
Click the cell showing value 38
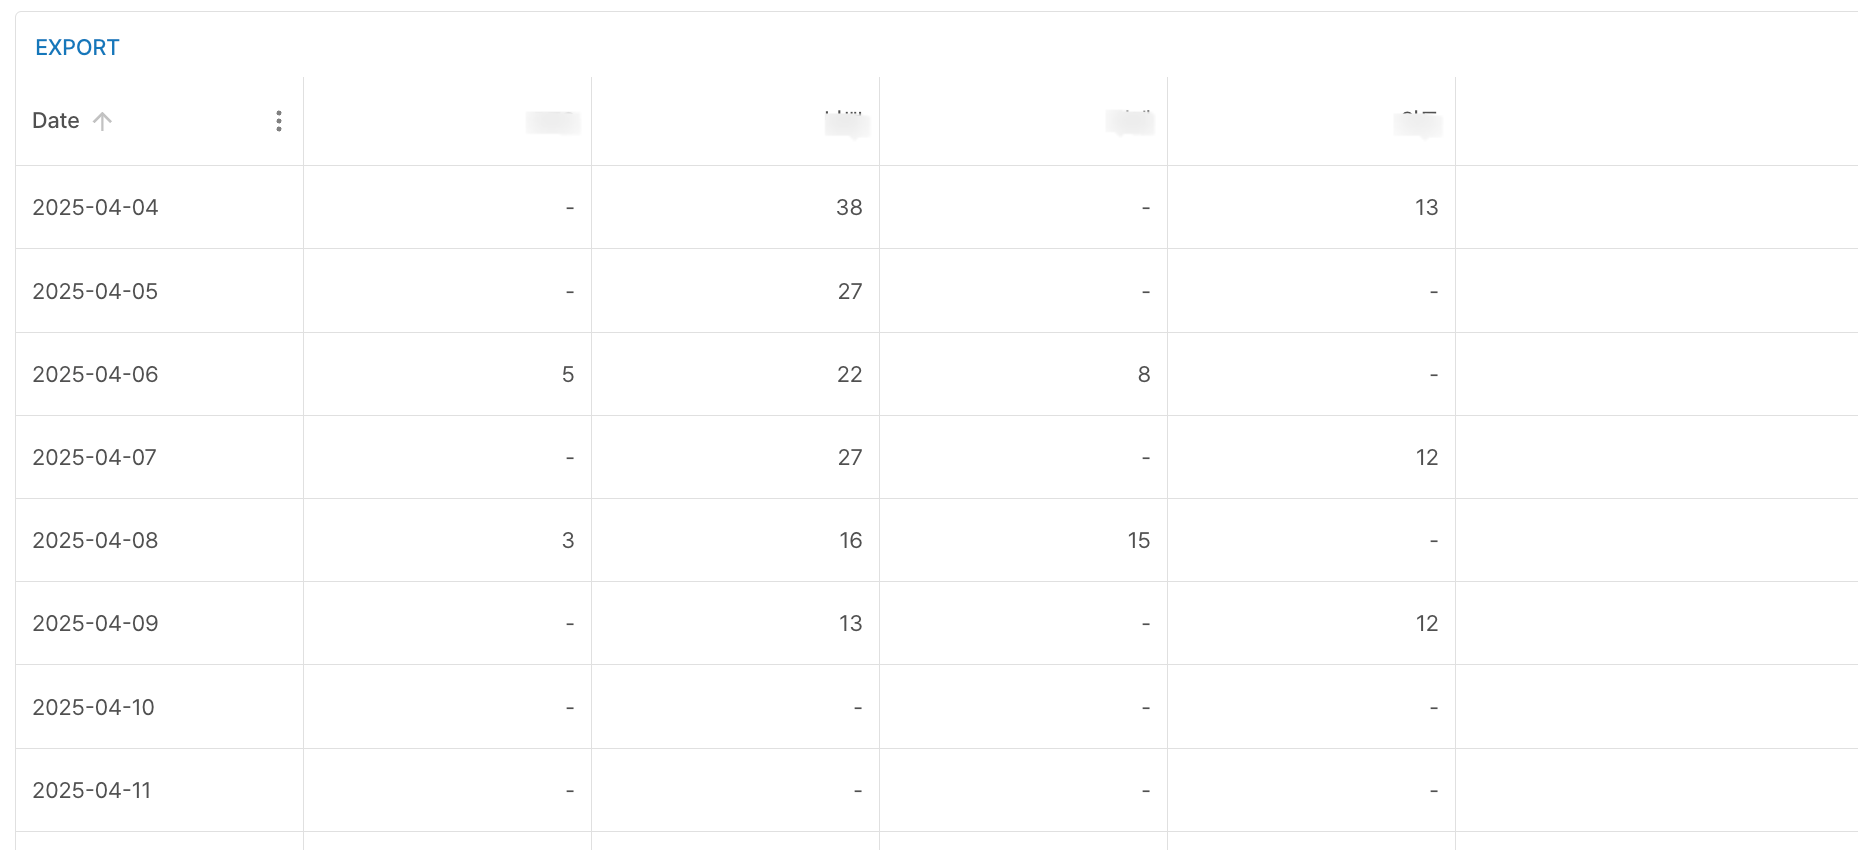(849, 207)
